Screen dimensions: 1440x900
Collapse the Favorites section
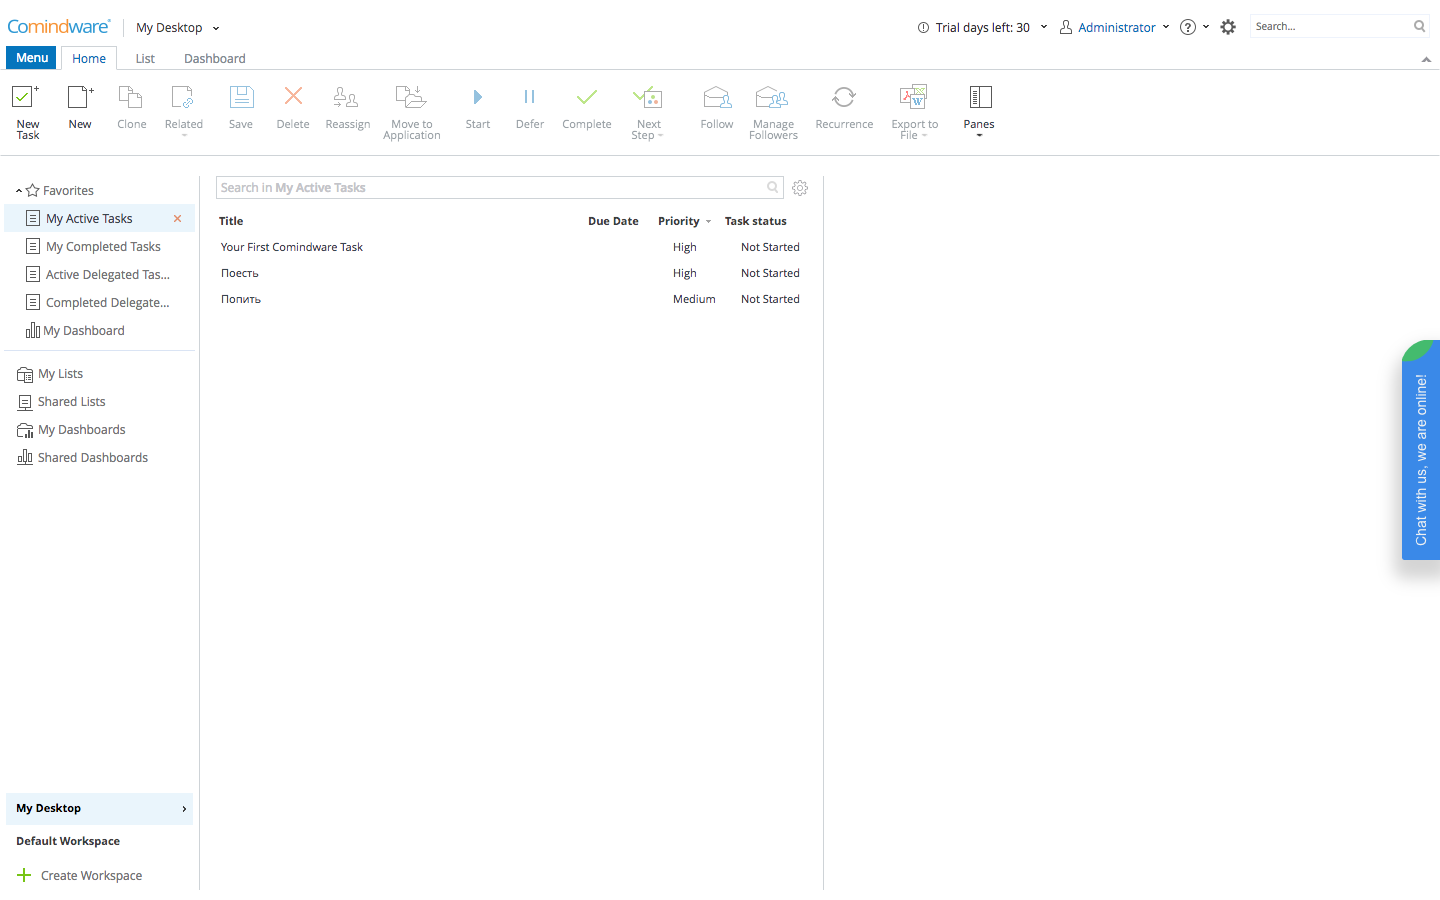(x=19, y=191)
